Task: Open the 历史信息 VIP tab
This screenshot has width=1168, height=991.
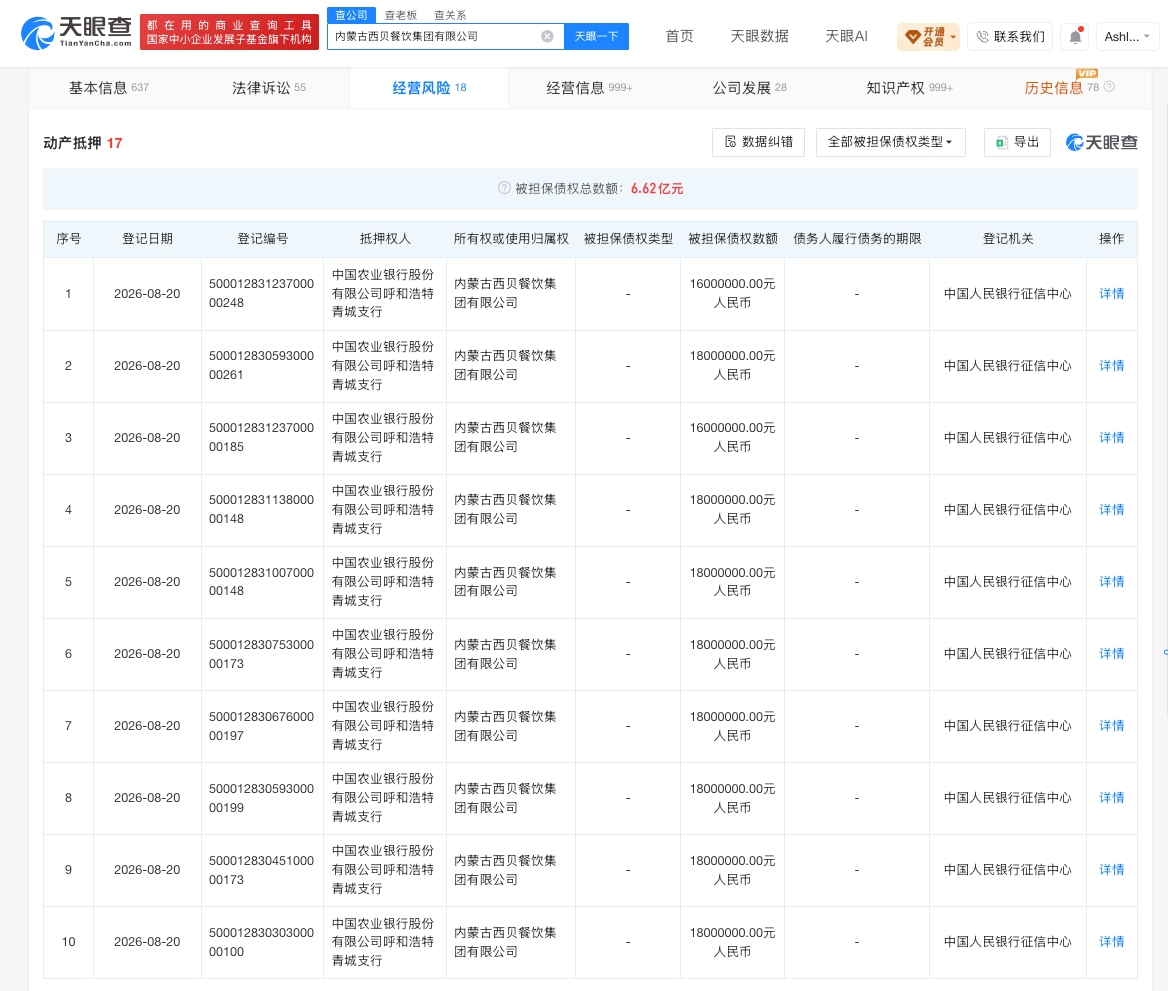Action: [1061, 88]
